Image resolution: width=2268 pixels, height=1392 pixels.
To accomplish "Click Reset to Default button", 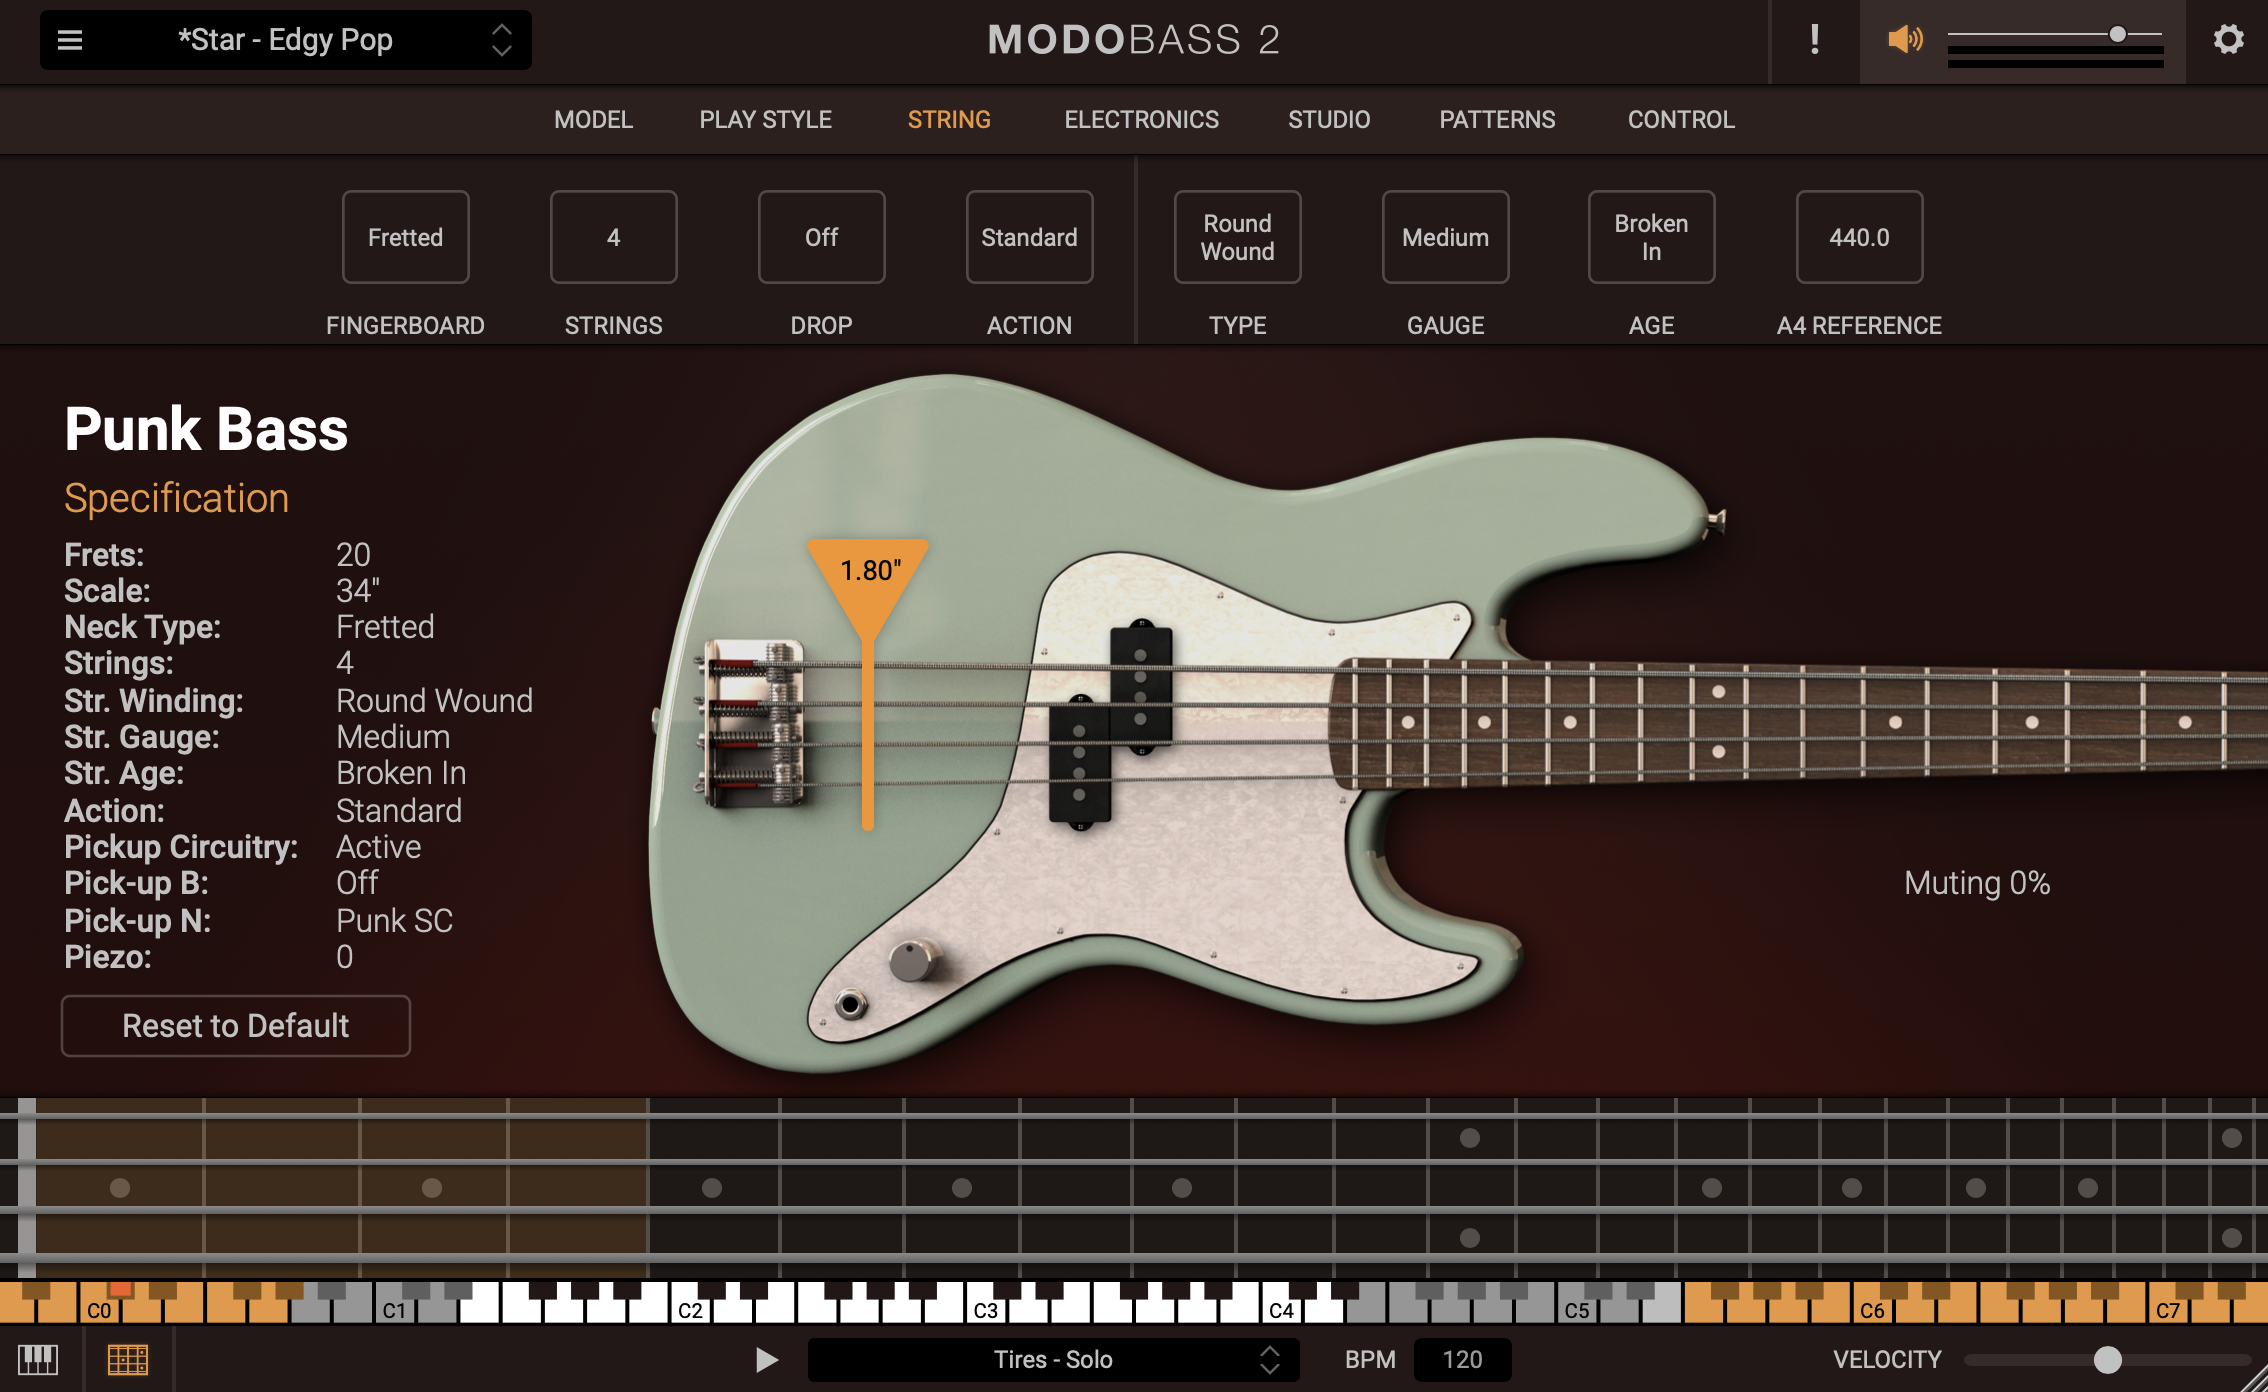I will coord(236,1026).
